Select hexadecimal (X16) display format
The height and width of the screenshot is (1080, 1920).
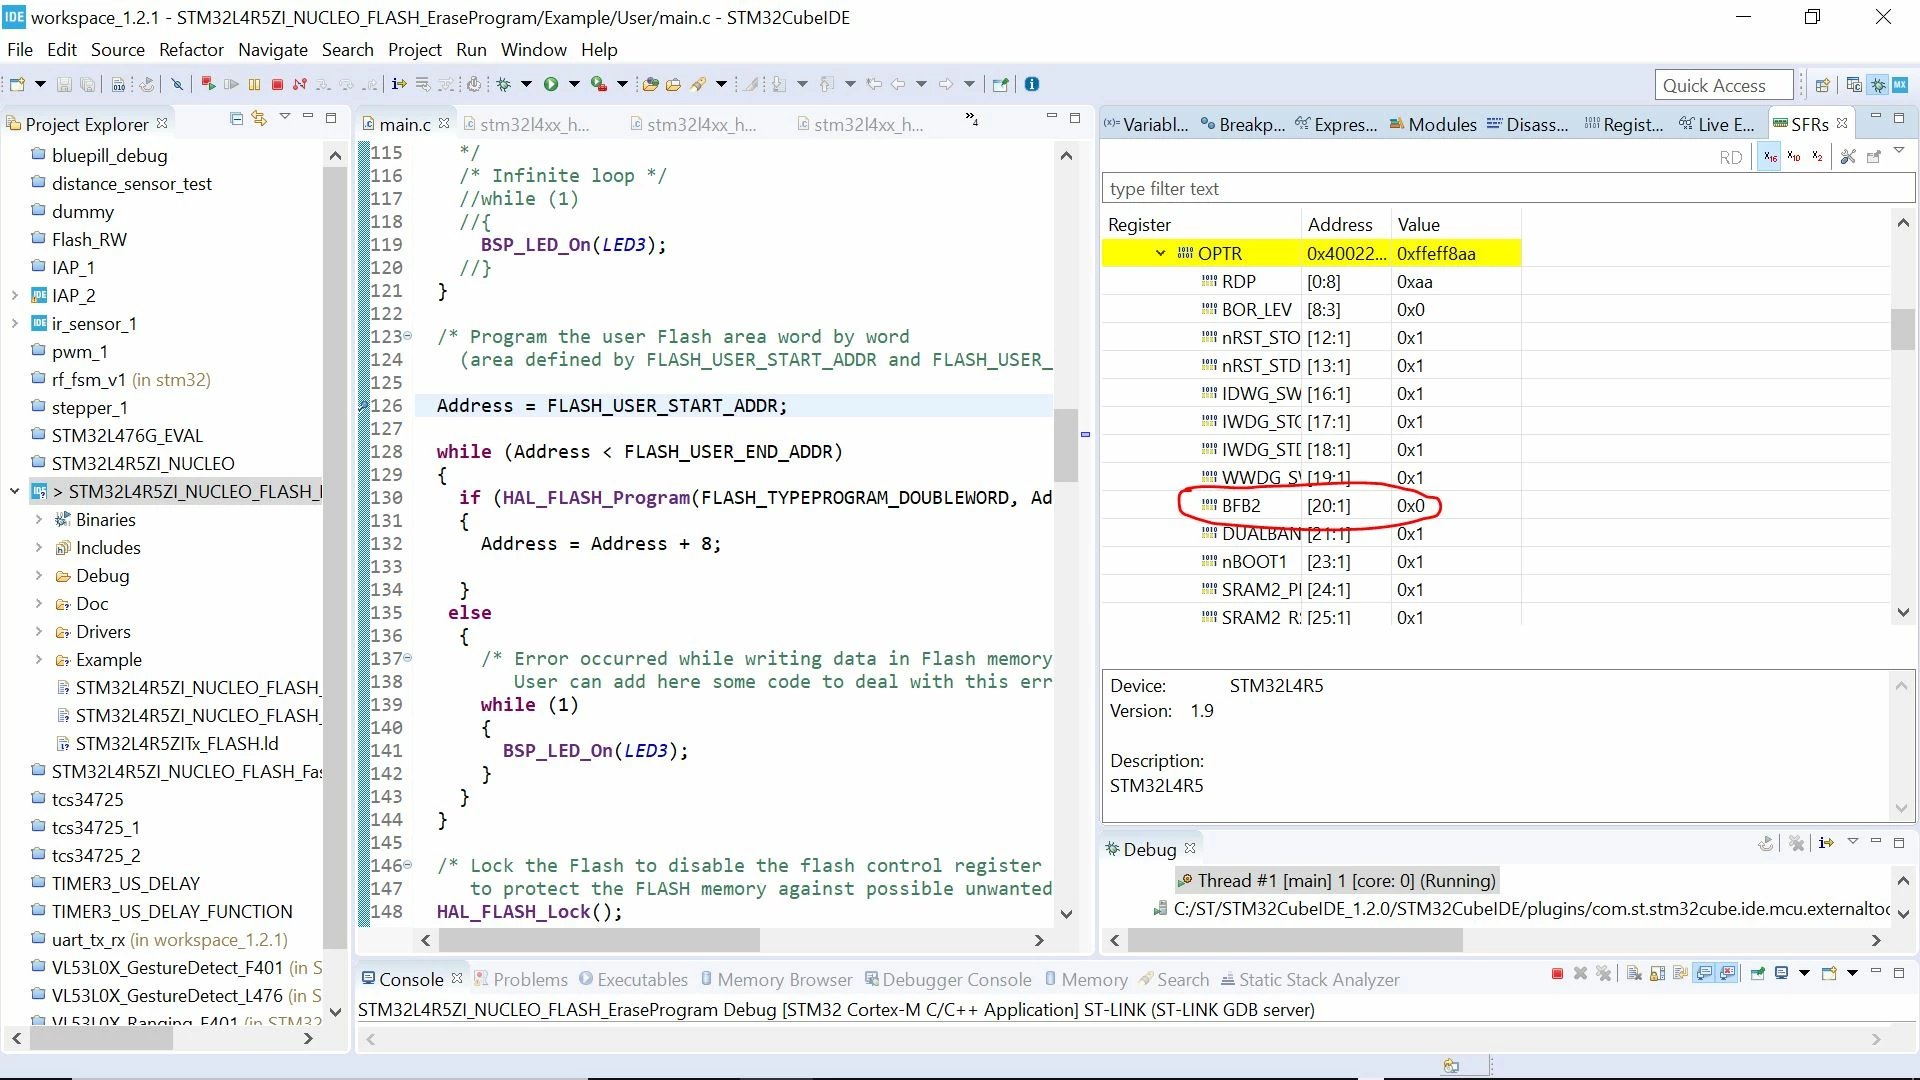click(1770, 157)
